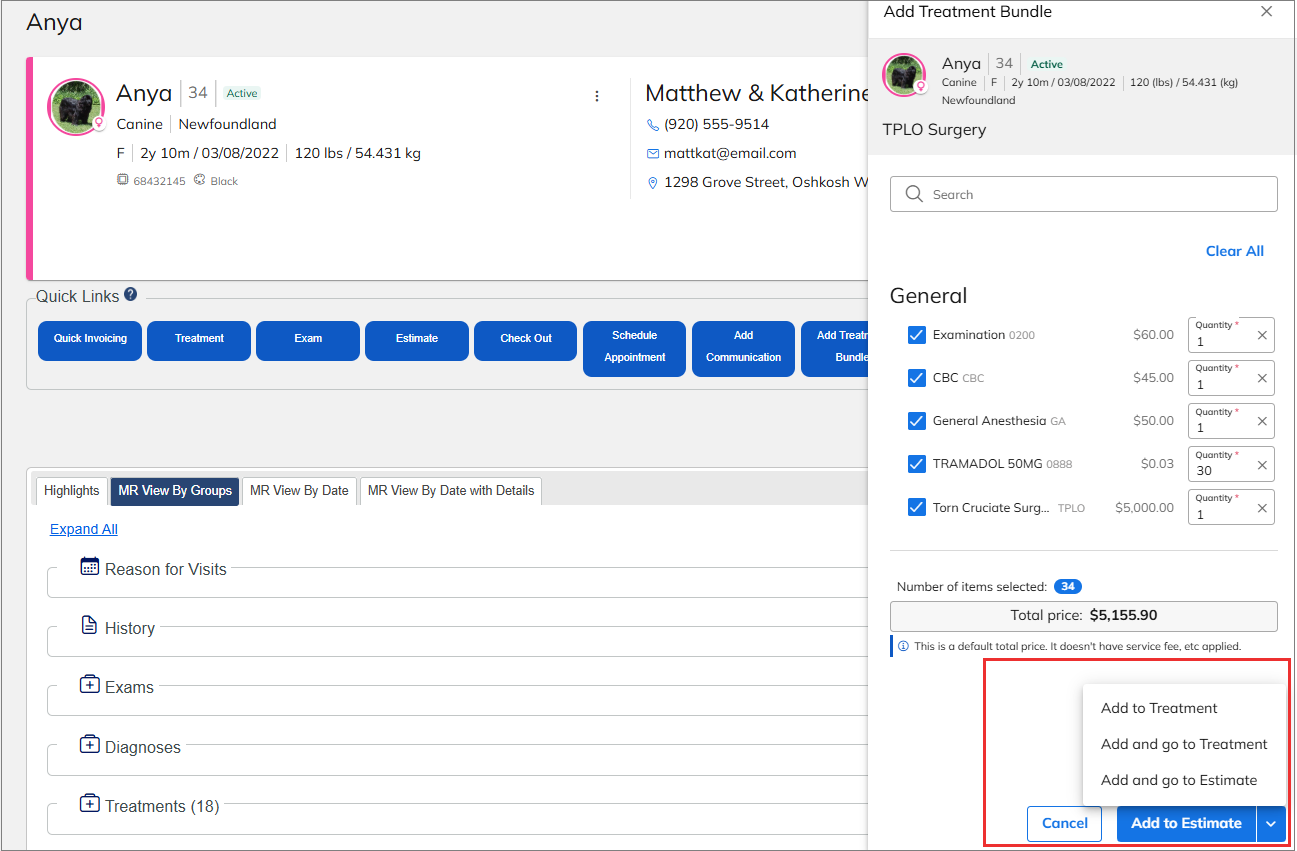Click the calendar icon beside Reason for Visits
The width and height of the screenshot is (1297, 851).
pyautogui.click(x=90, y=568)
